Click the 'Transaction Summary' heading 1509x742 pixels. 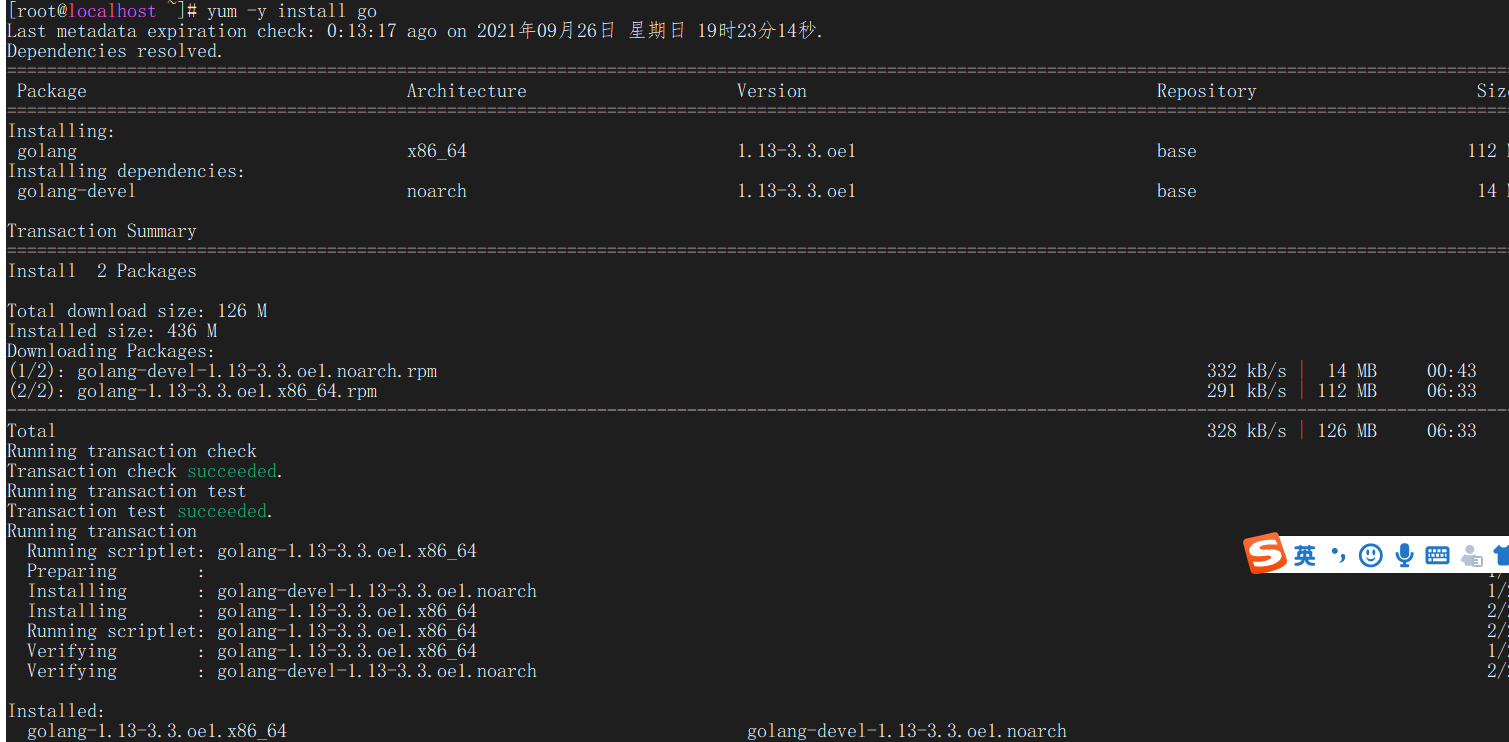(102, 231)
